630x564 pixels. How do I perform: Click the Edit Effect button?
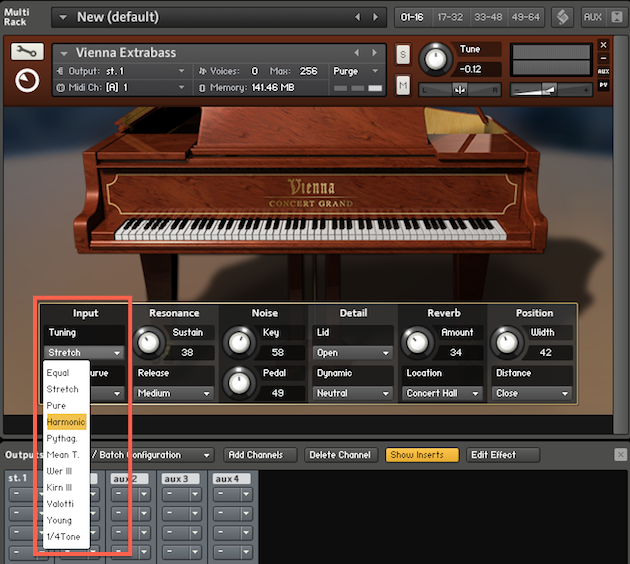pyautogui.click(x=503, y=455)
